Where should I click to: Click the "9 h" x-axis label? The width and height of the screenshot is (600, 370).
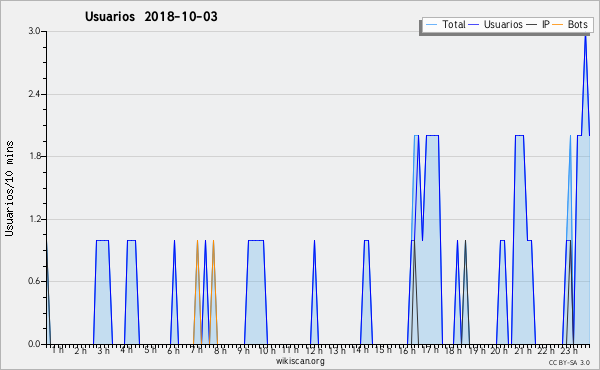click(243, 350)
